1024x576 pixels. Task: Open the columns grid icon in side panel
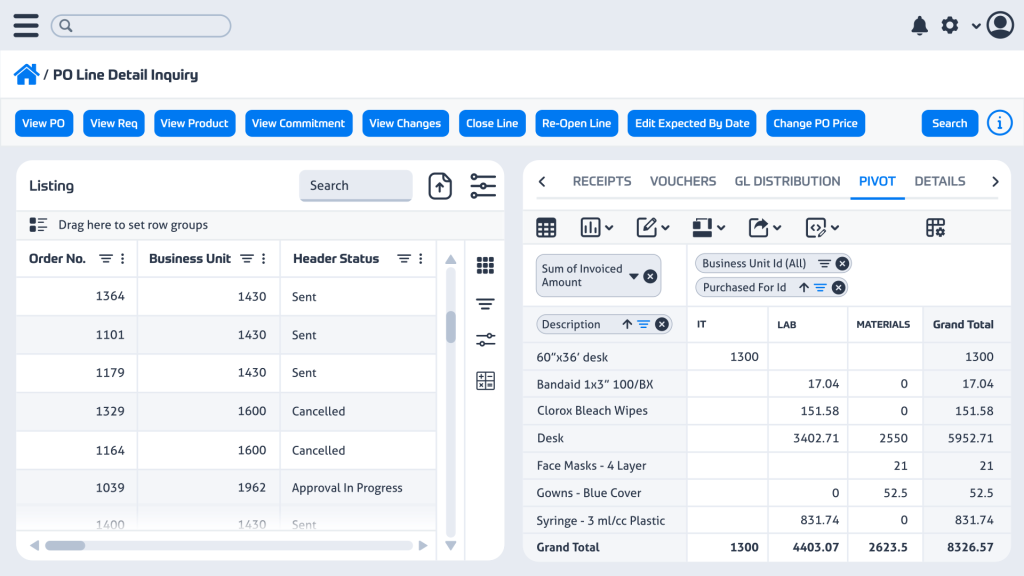tap(485, 266)
